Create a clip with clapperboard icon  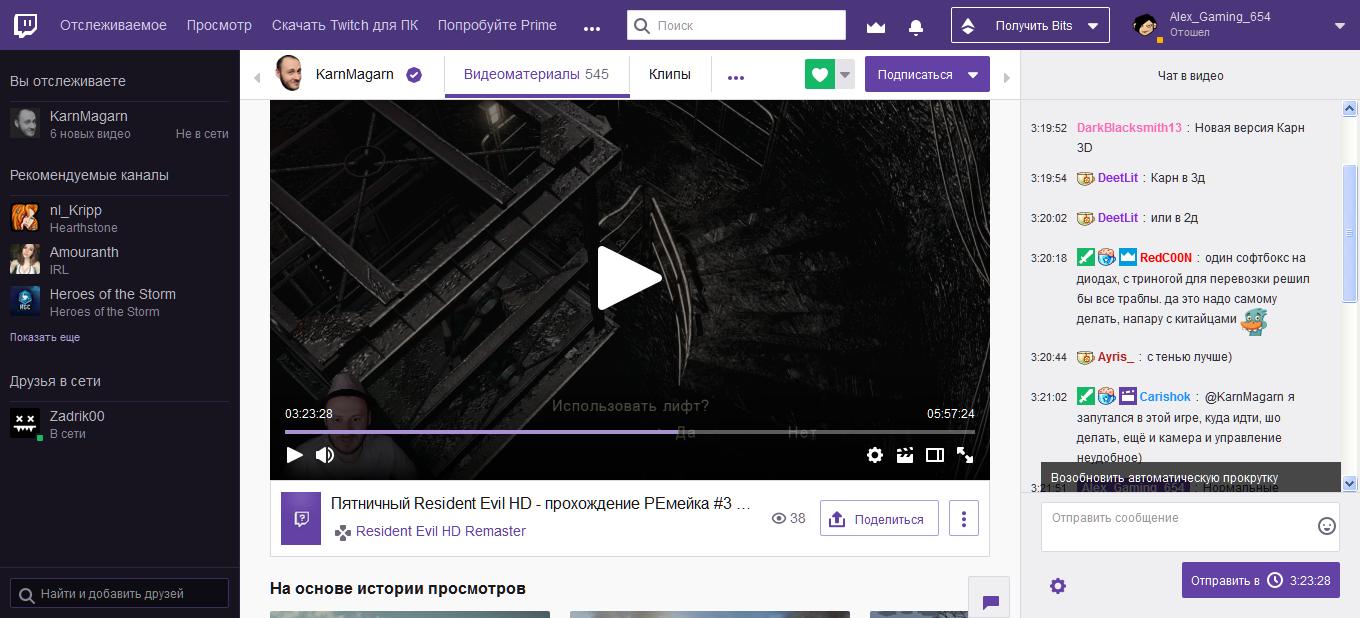(x=905, y=455)
